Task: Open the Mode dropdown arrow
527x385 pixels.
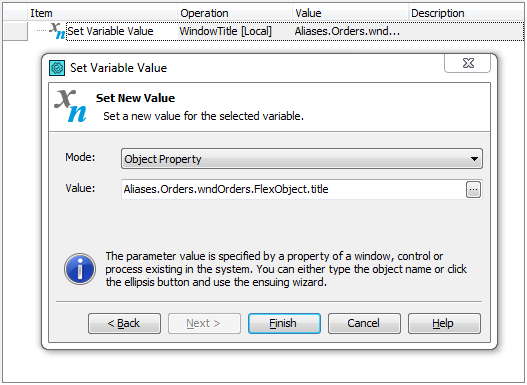Action: (x=474, y=159)
